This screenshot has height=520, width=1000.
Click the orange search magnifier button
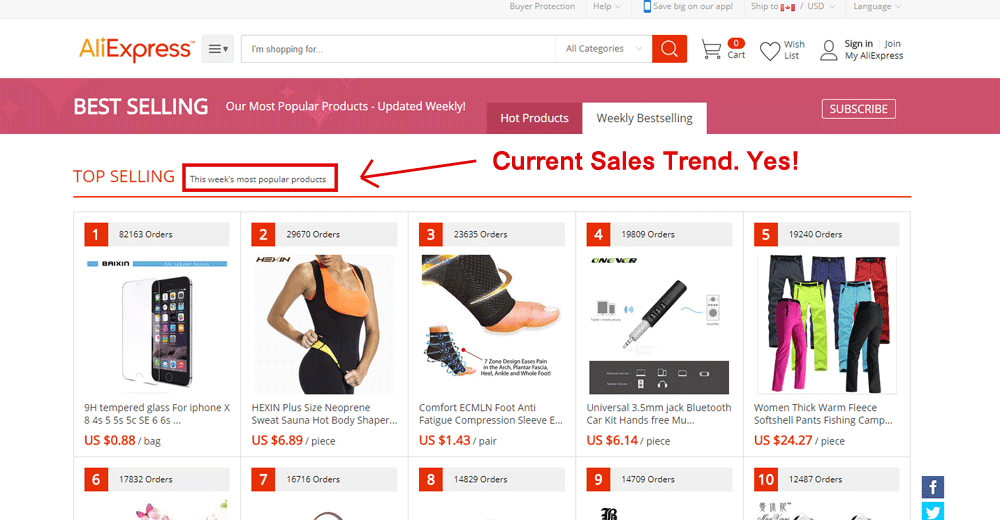pyautogui.click(x=669, y=49)
